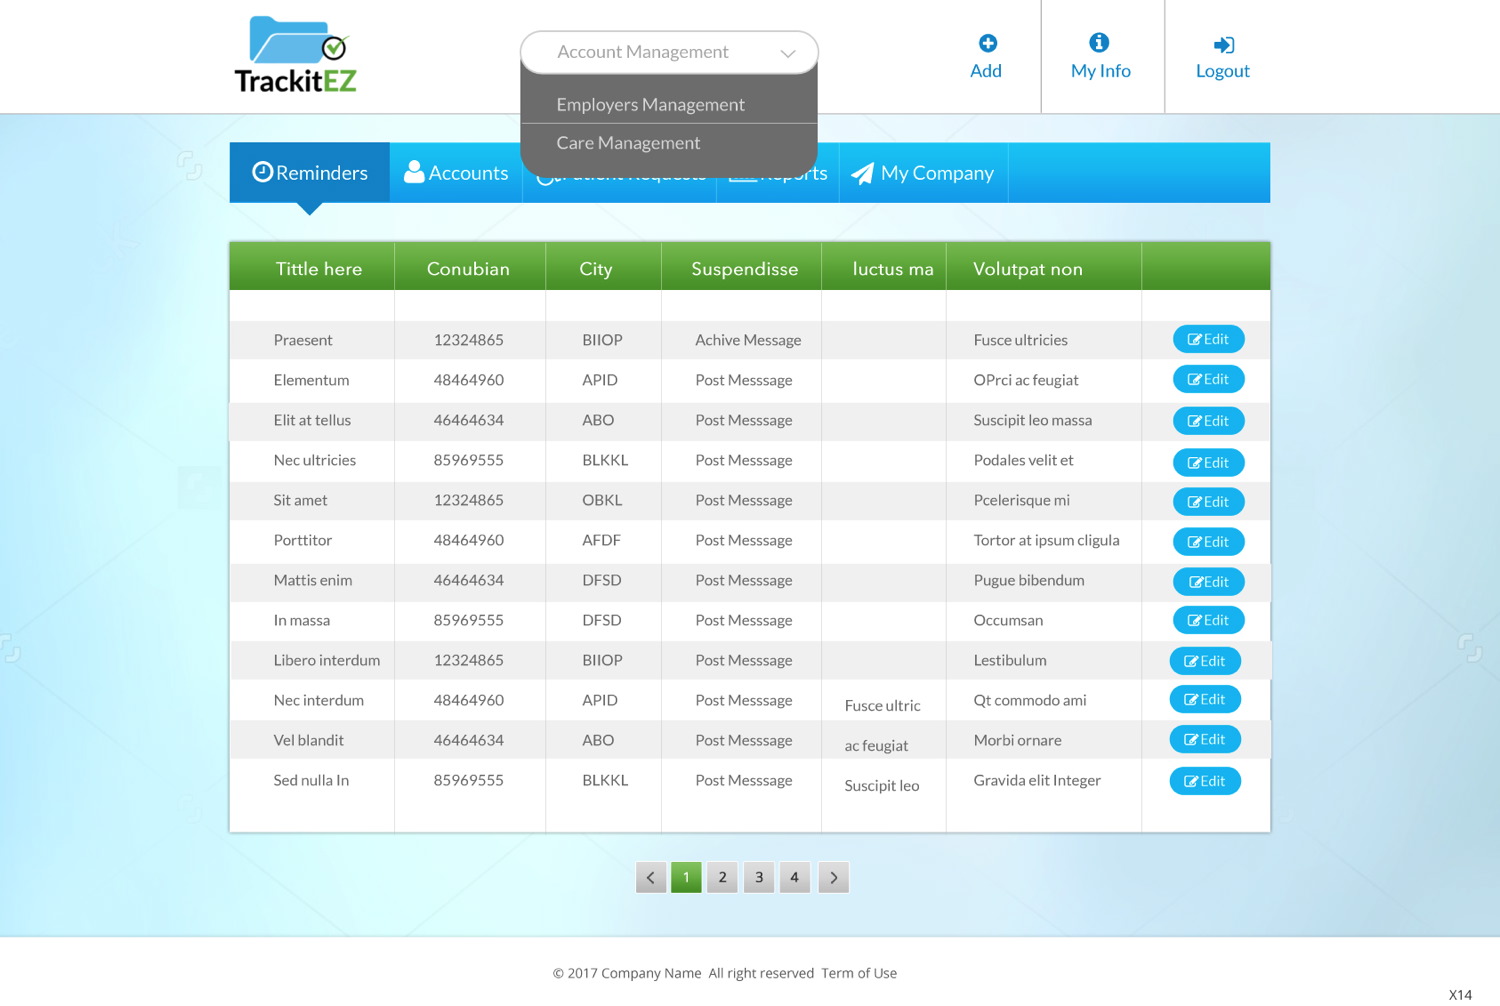
Task: Click the Accounts person icon
Action: pyautogui.click(x=413, y=172)
